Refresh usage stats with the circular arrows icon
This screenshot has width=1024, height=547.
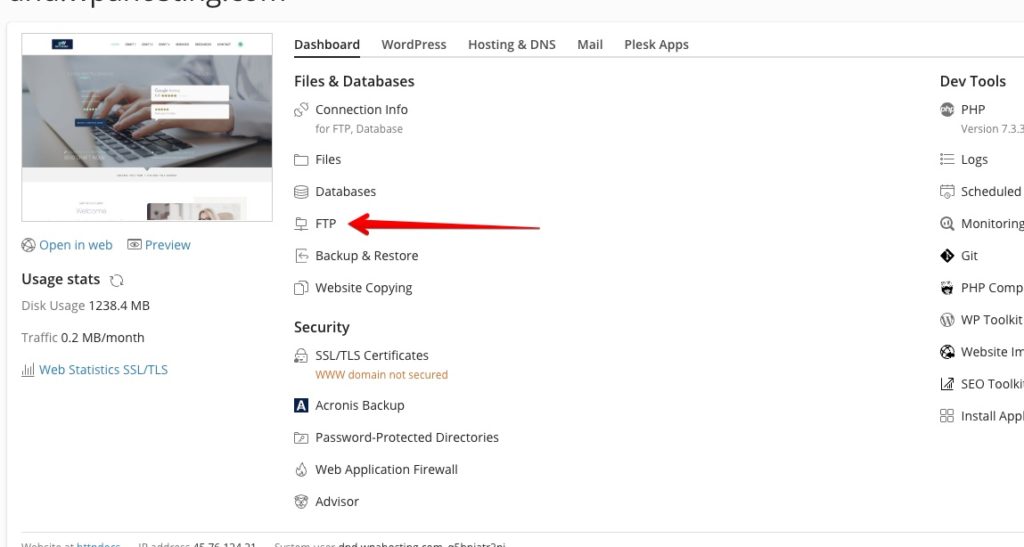(117, 280)
